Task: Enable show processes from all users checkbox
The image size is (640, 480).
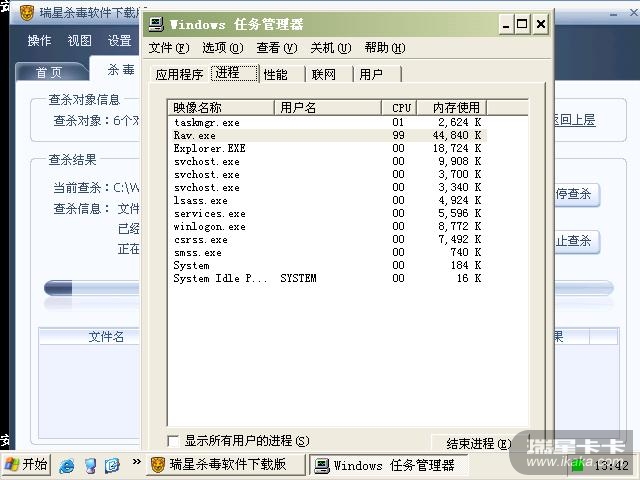Action: click(173, 441)
